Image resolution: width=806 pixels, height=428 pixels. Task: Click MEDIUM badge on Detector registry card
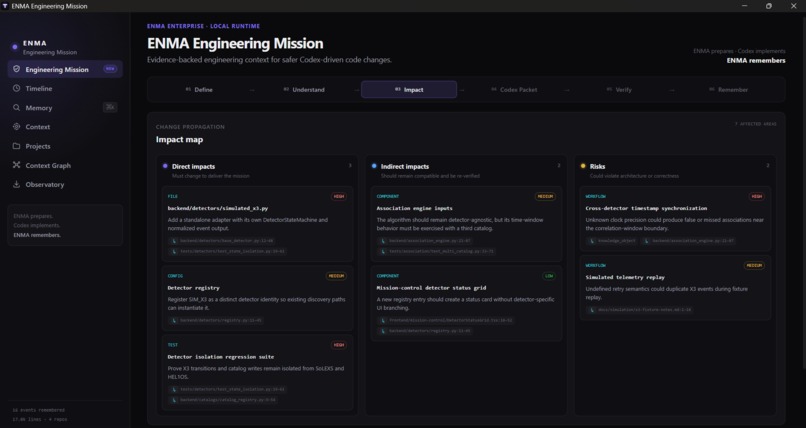[x=336, y=276]
